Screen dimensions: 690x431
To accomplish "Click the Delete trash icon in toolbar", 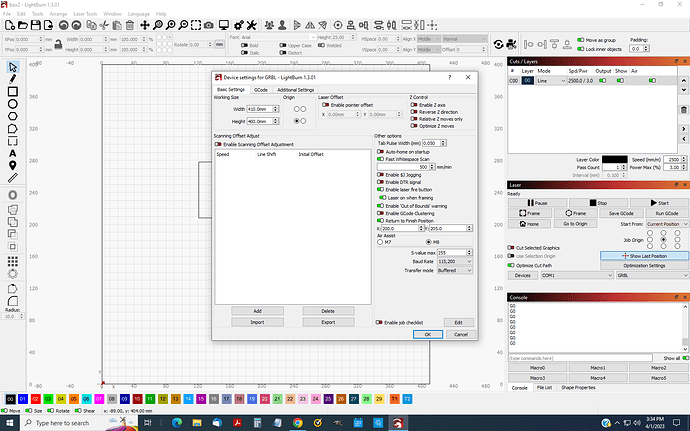I will point(130,26).
